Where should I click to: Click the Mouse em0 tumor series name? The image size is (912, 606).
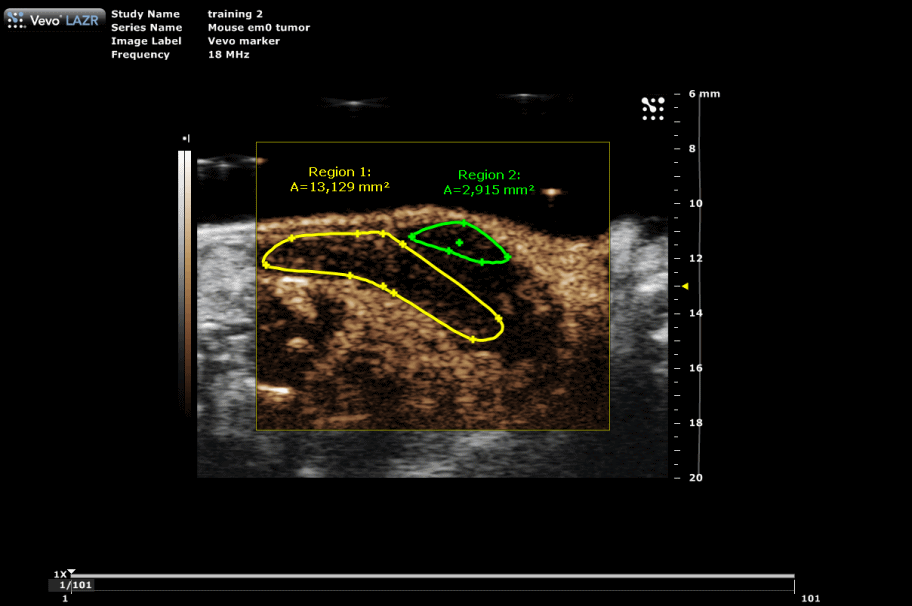[258, 28]
